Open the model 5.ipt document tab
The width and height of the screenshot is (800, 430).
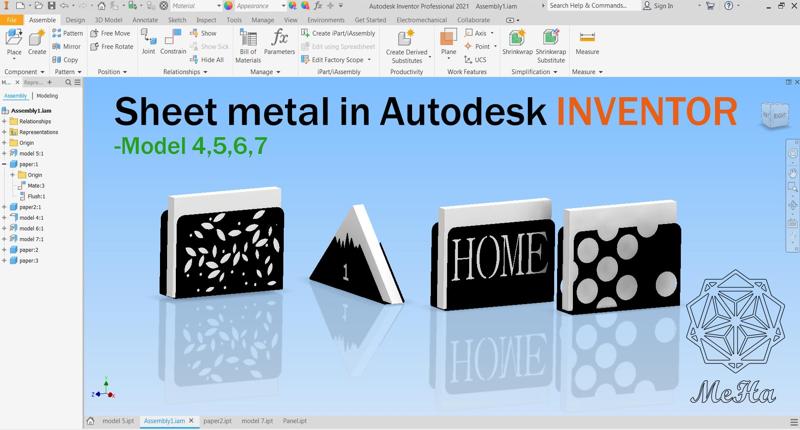click(x=118, y=421)
